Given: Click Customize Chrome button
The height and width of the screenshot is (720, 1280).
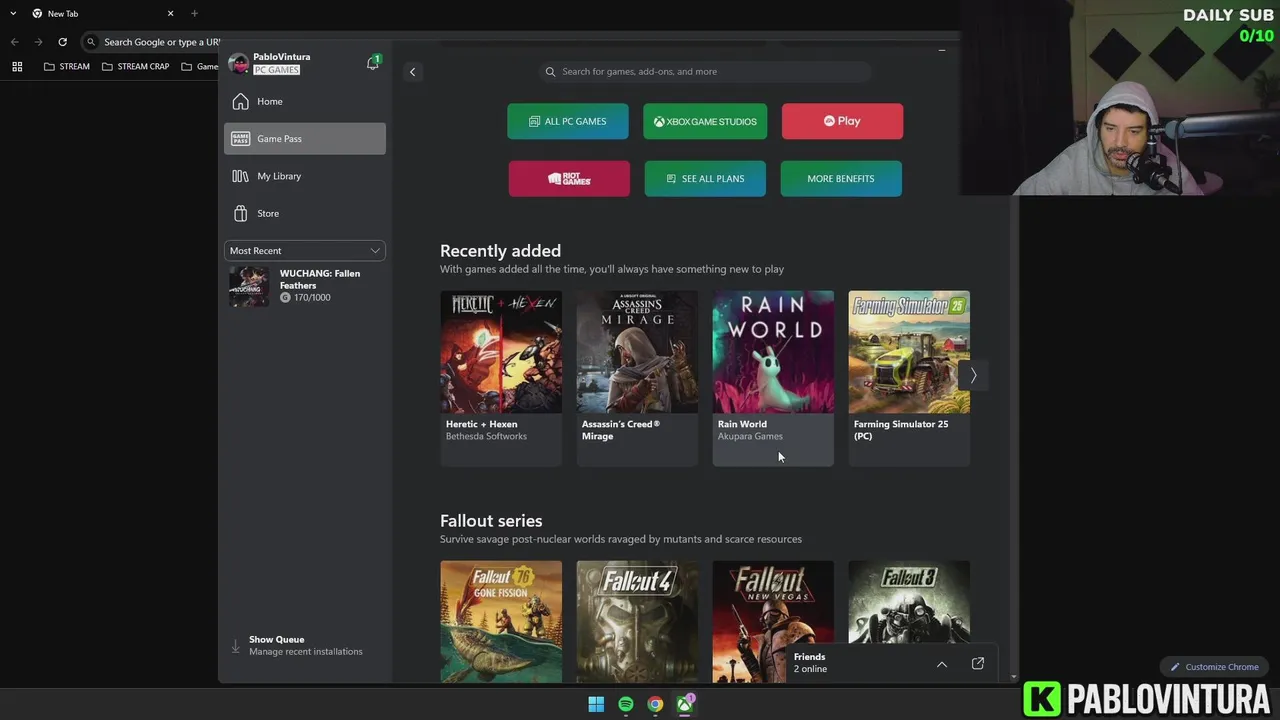Looking at the screenshot, I should (1215, 667).
